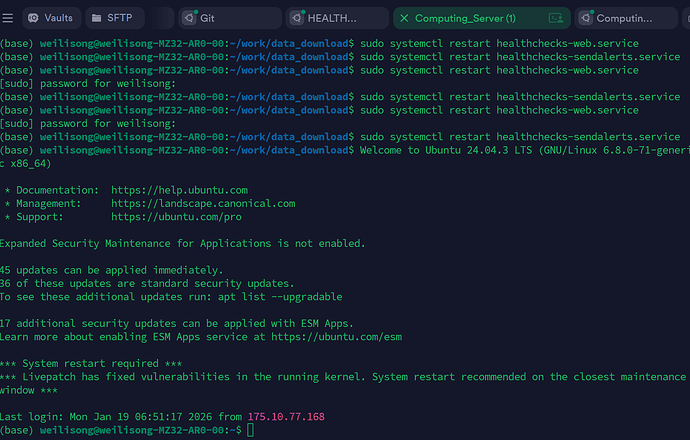This screenshot has width=690, height=440.
Task: Click the Ubuntu icon on HEALTH... tab
Action: 297,18
